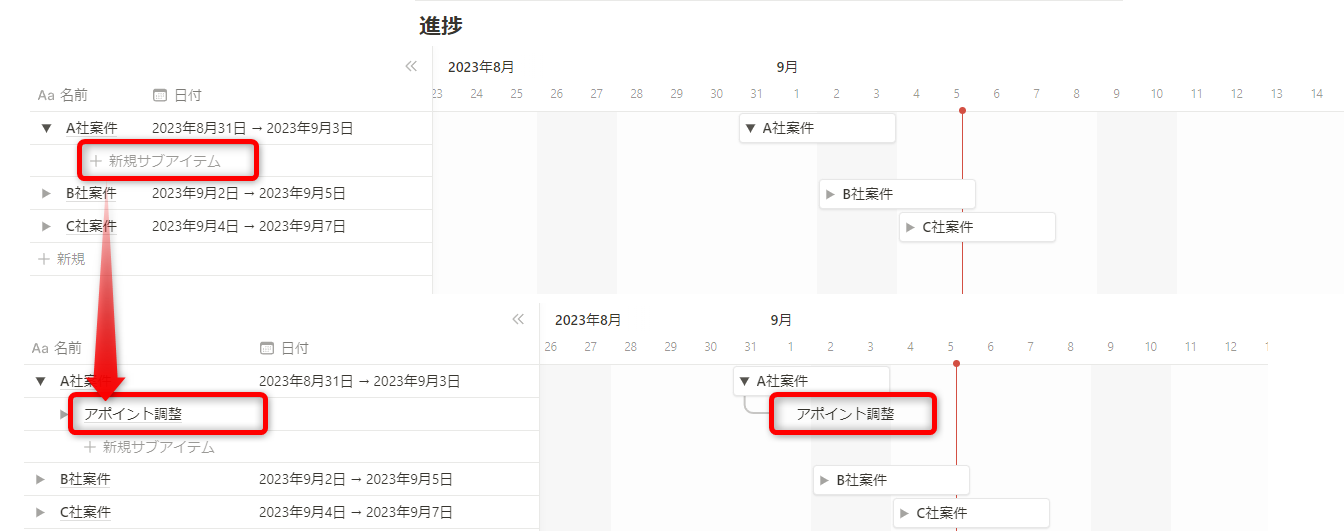Select the アポイント調整 bar on the timeline
Image resolution: width=1344 pixels, height=531 pixels.
[x=845, y=414]
